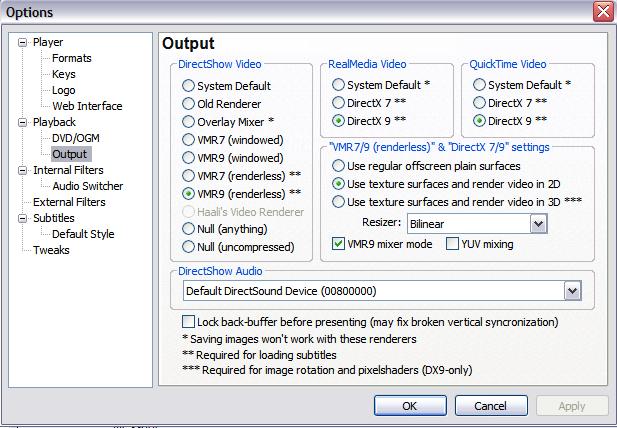Confirm settings with OK button

pos(410,406)
